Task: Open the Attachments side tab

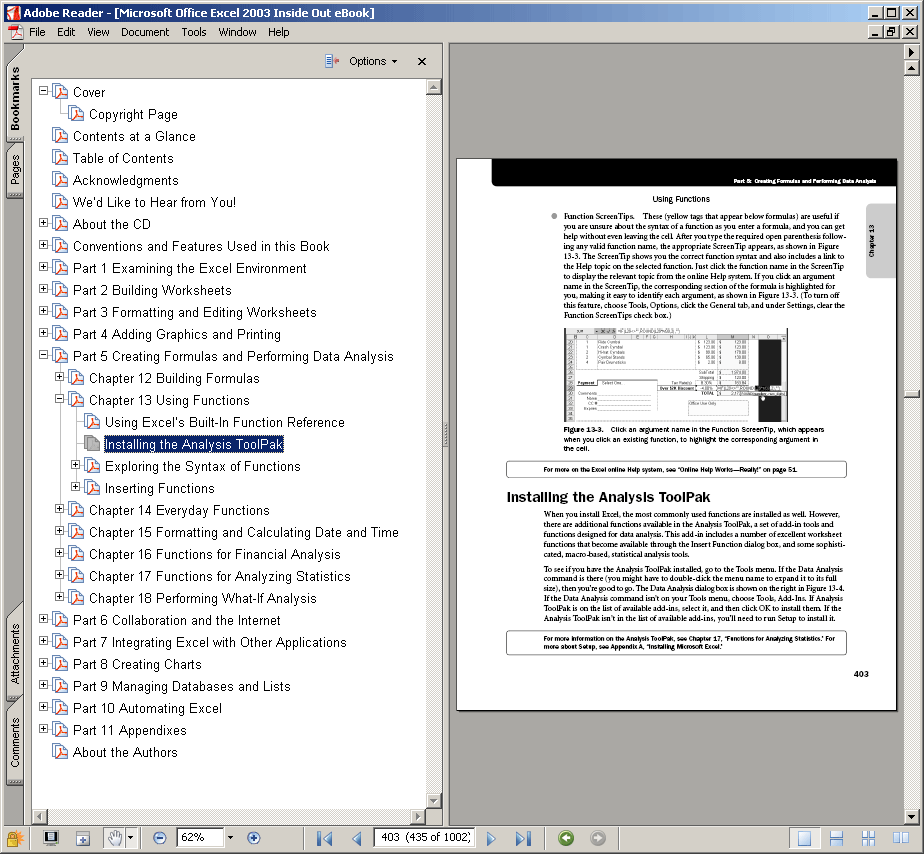Action: coord(15,653)
